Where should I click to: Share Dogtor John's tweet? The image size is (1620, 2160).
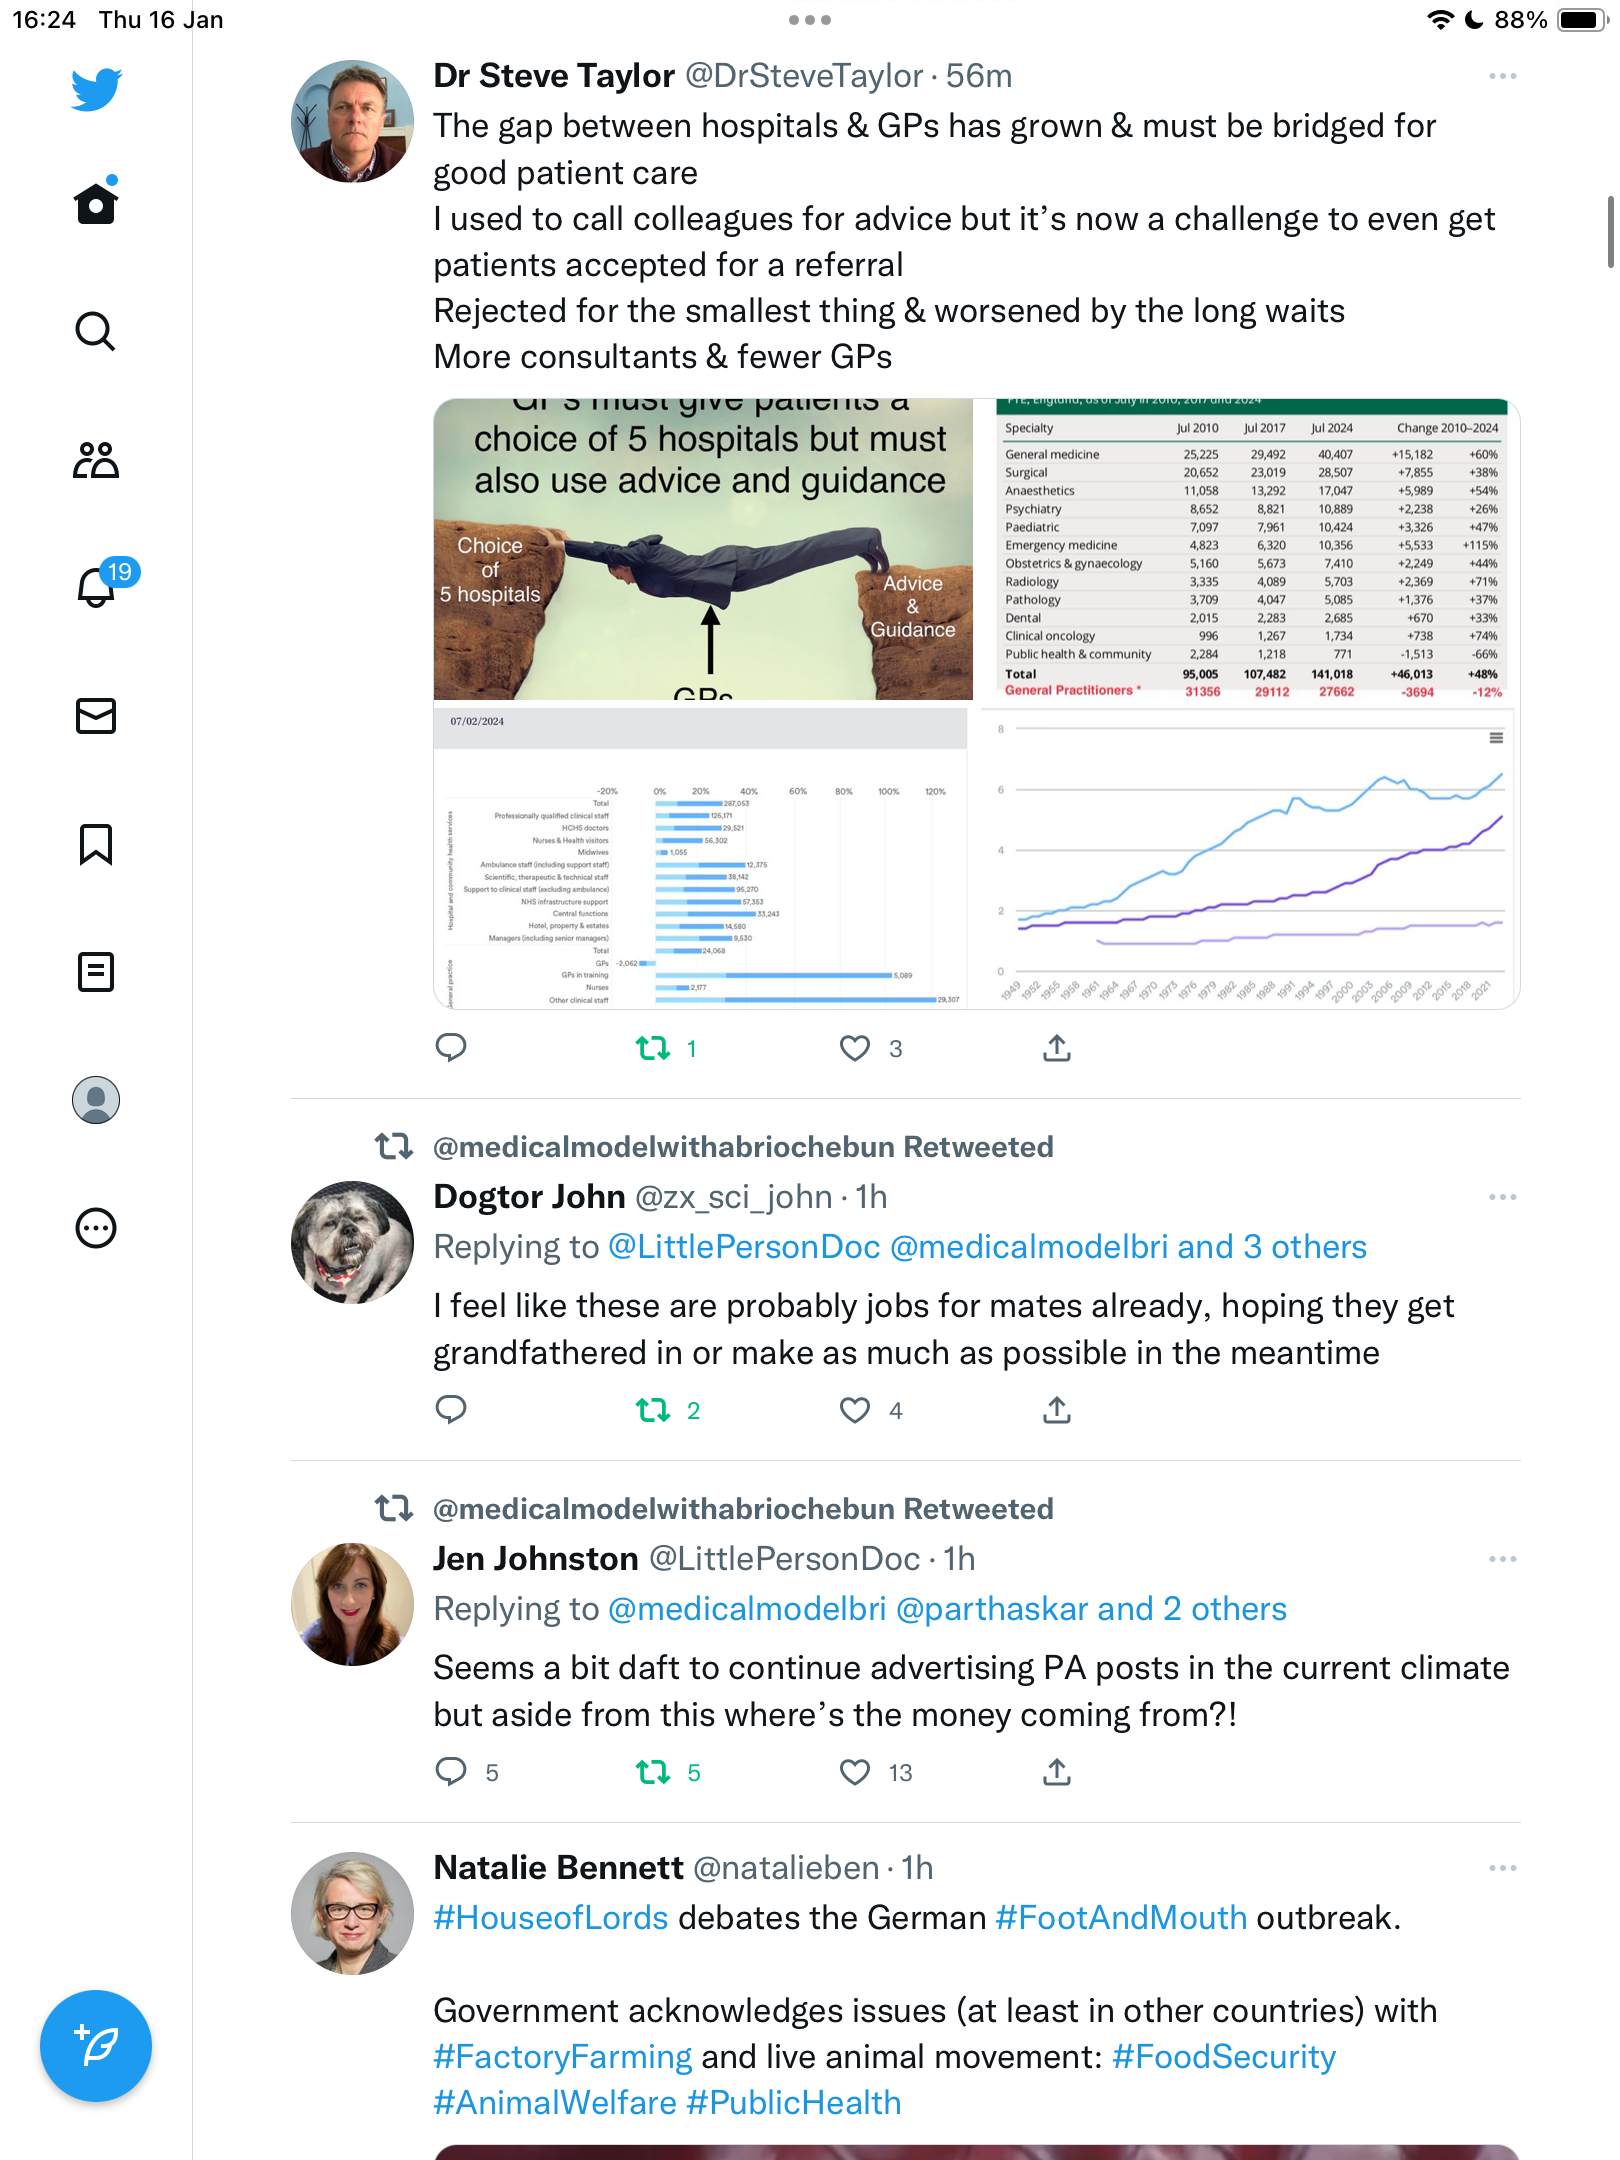tap(1057, 1409)
